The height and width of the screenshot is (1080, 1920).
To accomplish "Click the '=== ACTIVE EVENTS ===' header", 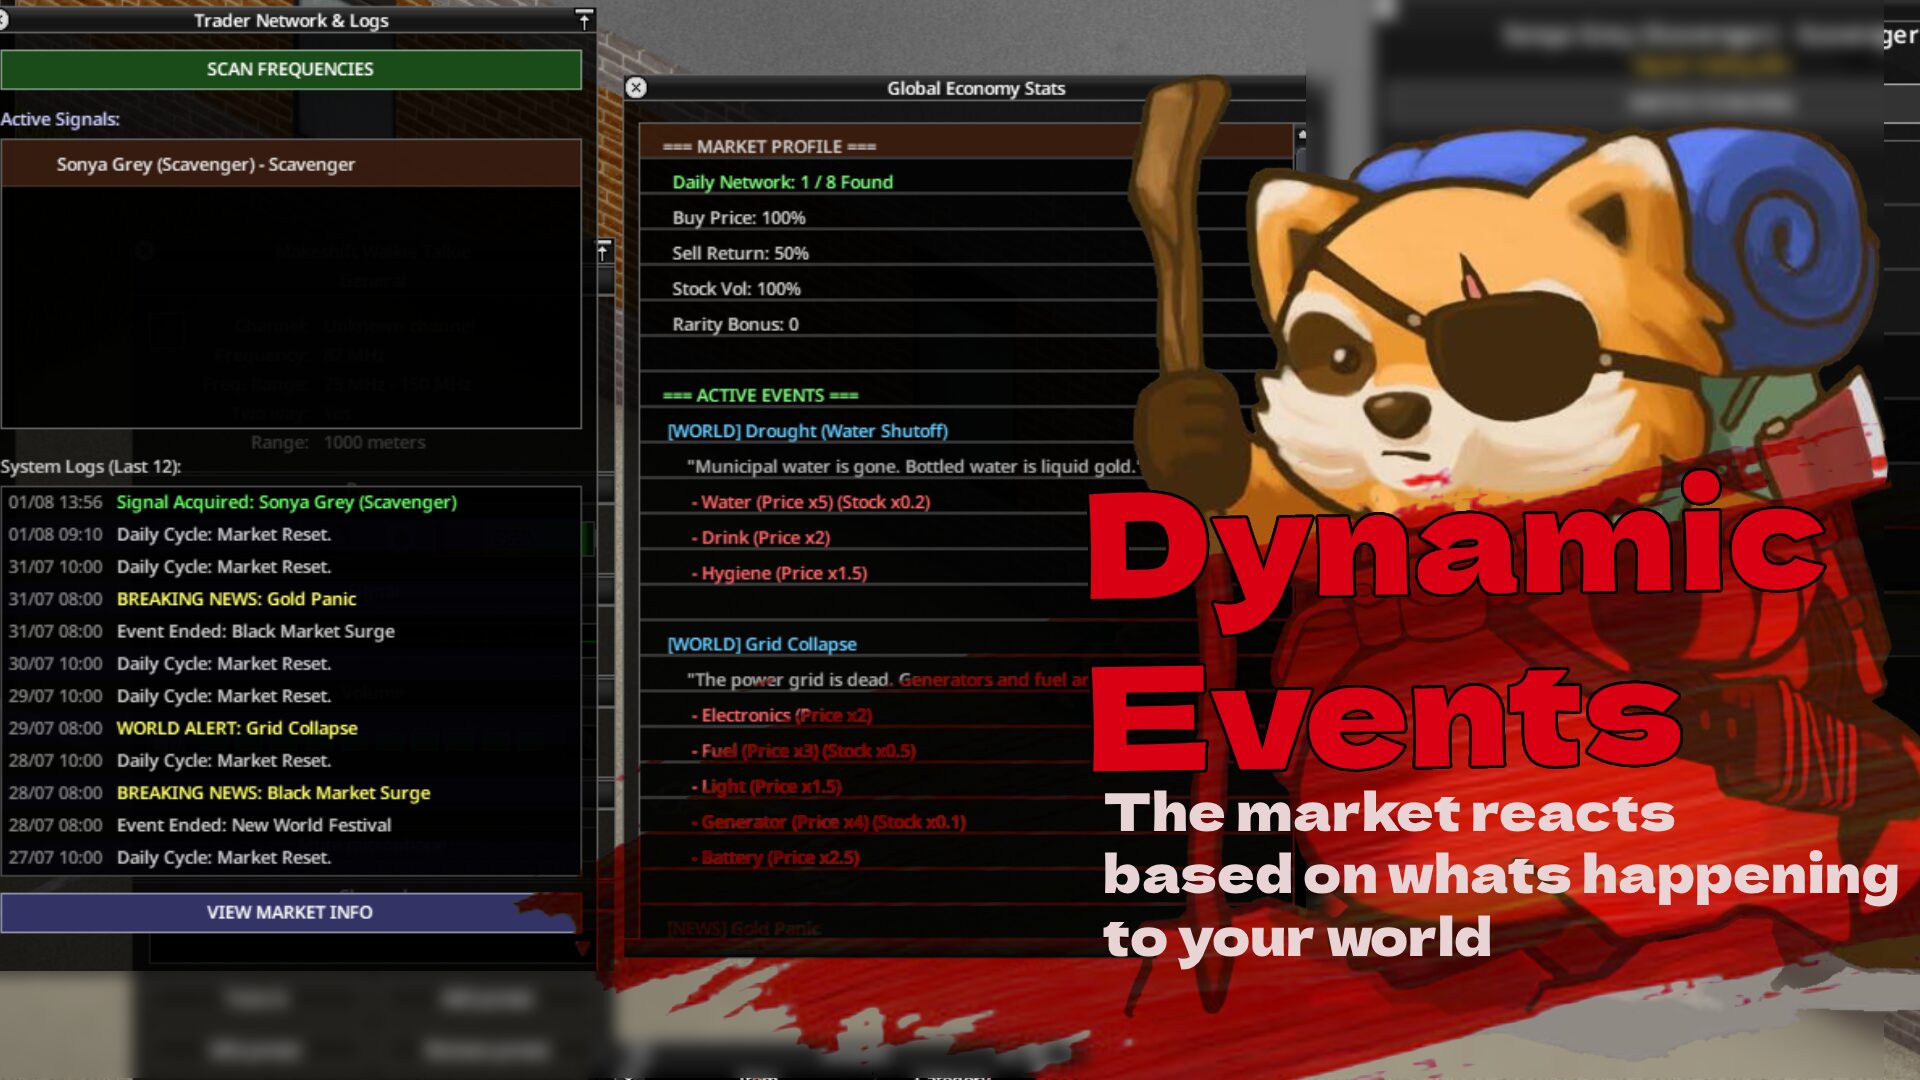I will (760, 395).
